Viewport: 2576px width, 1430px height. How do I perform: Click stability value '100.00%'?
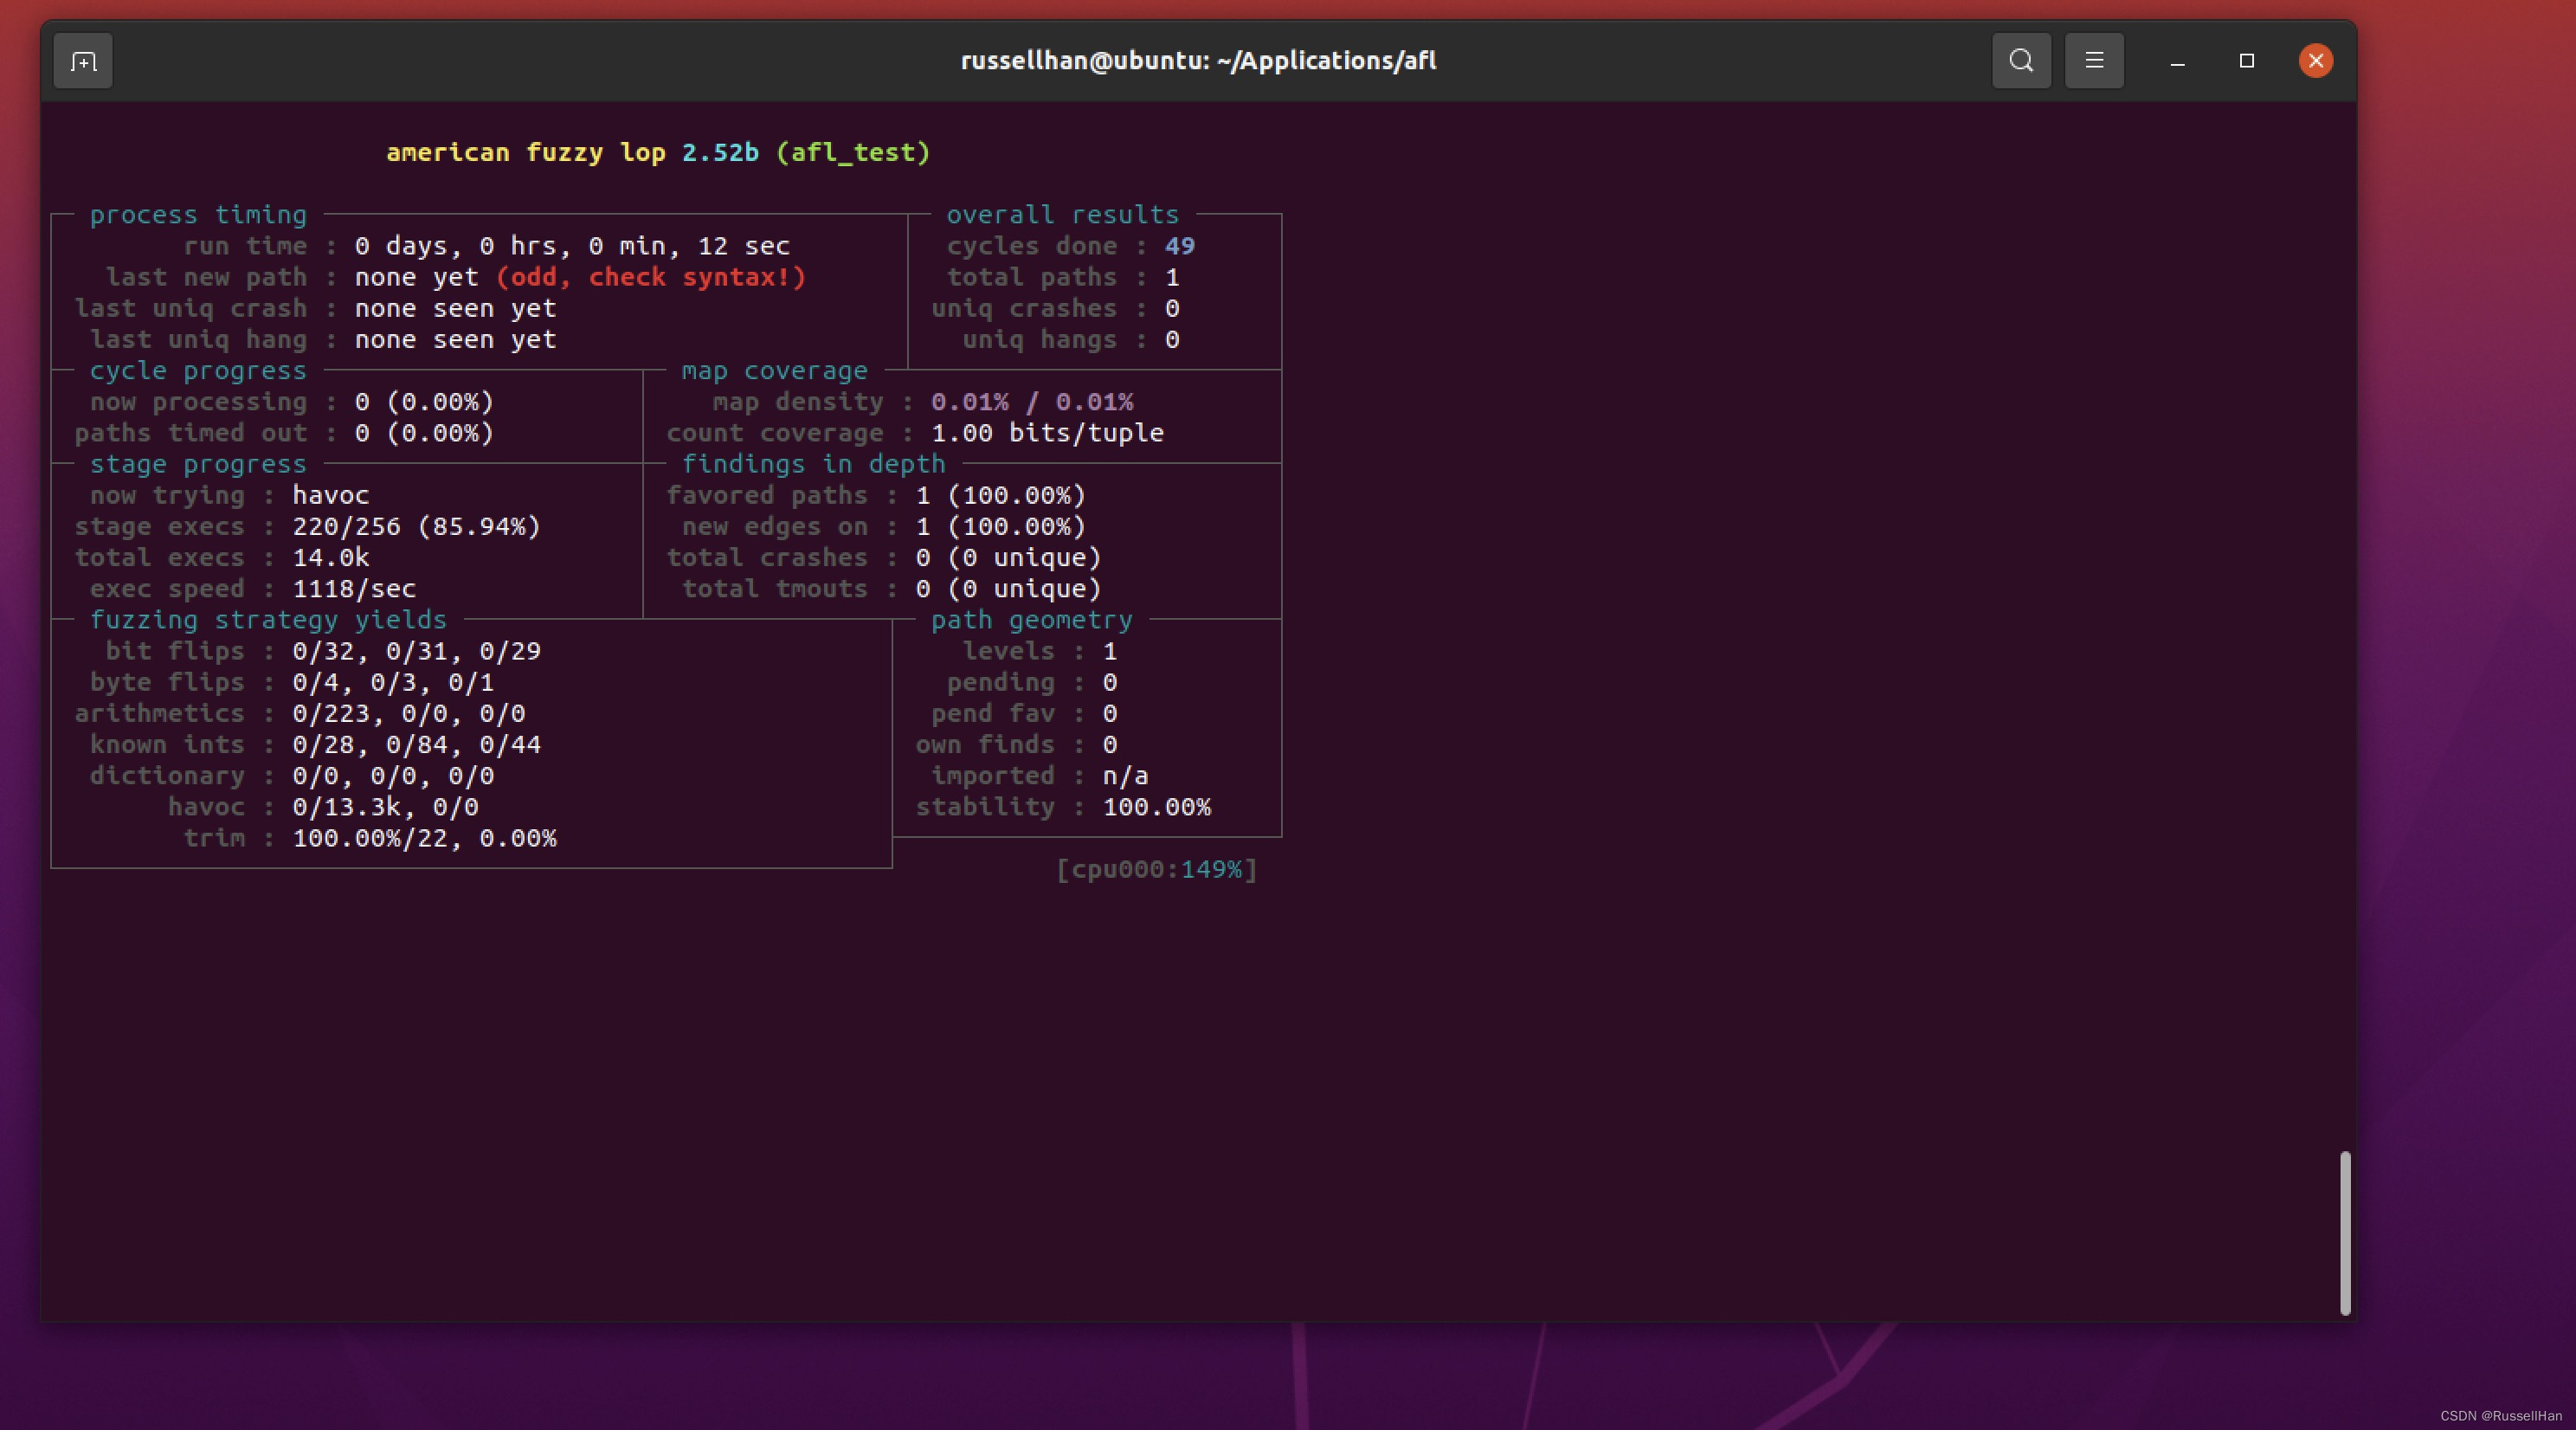[1156, 806]
